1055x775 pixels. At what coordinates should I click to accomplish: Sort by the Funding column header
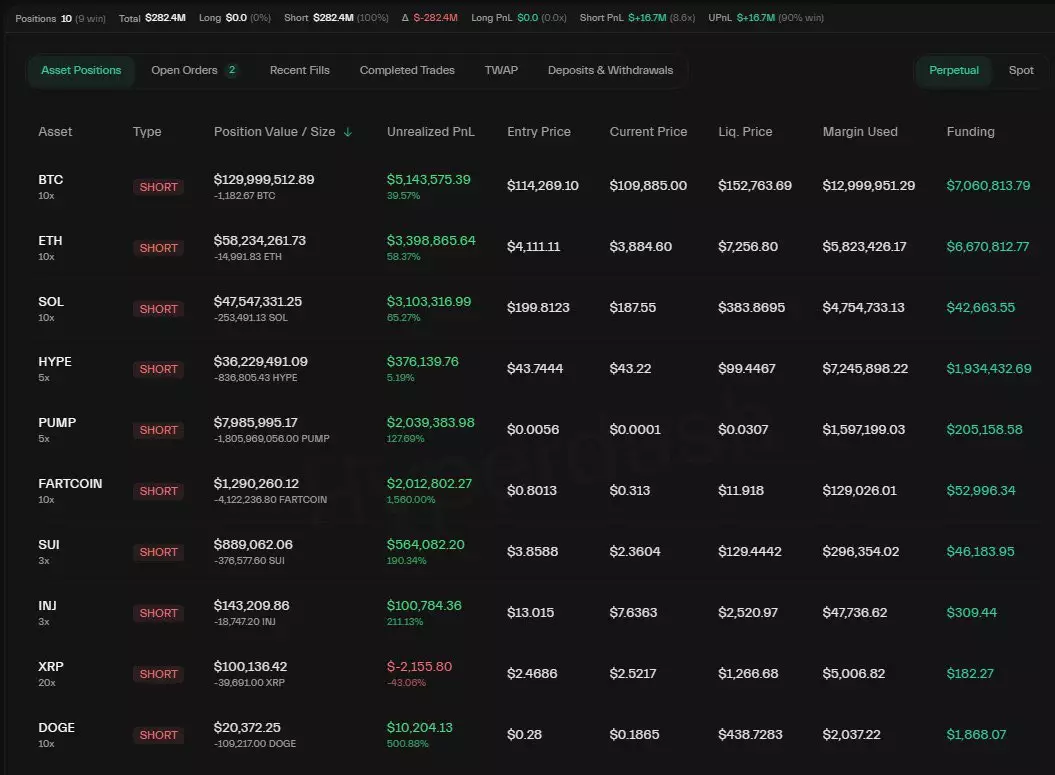point(970,132)
